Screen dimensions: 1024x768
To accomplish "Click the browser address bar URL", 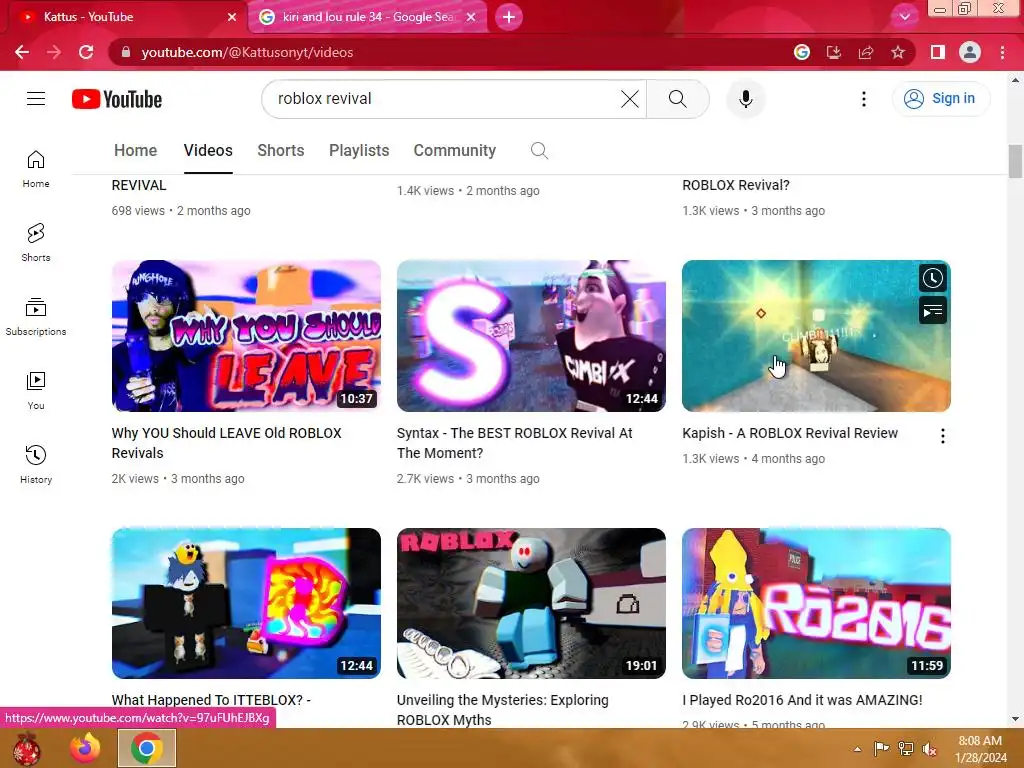I will click(x=247, y=52).
